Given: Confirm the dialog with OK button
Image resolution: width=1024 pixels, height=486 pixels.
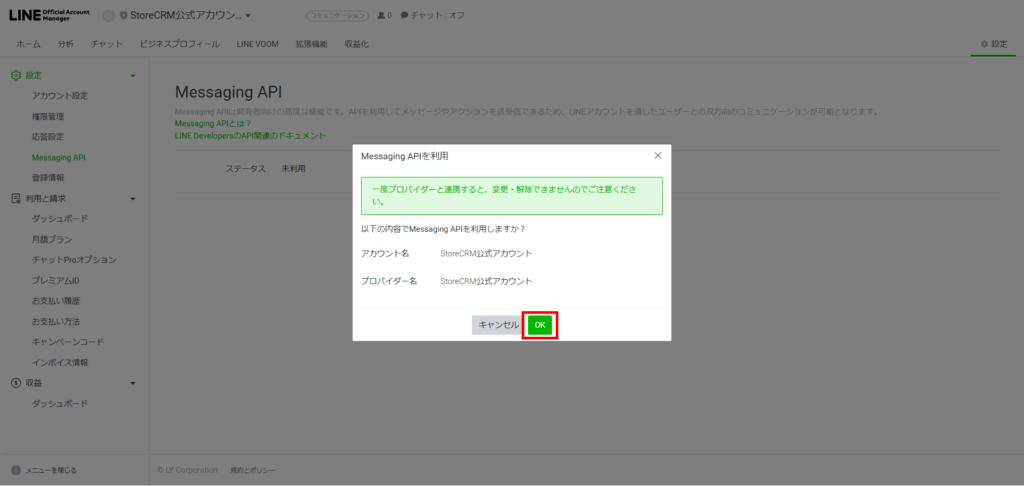Looking at the screenshot, I should [539, 325].
